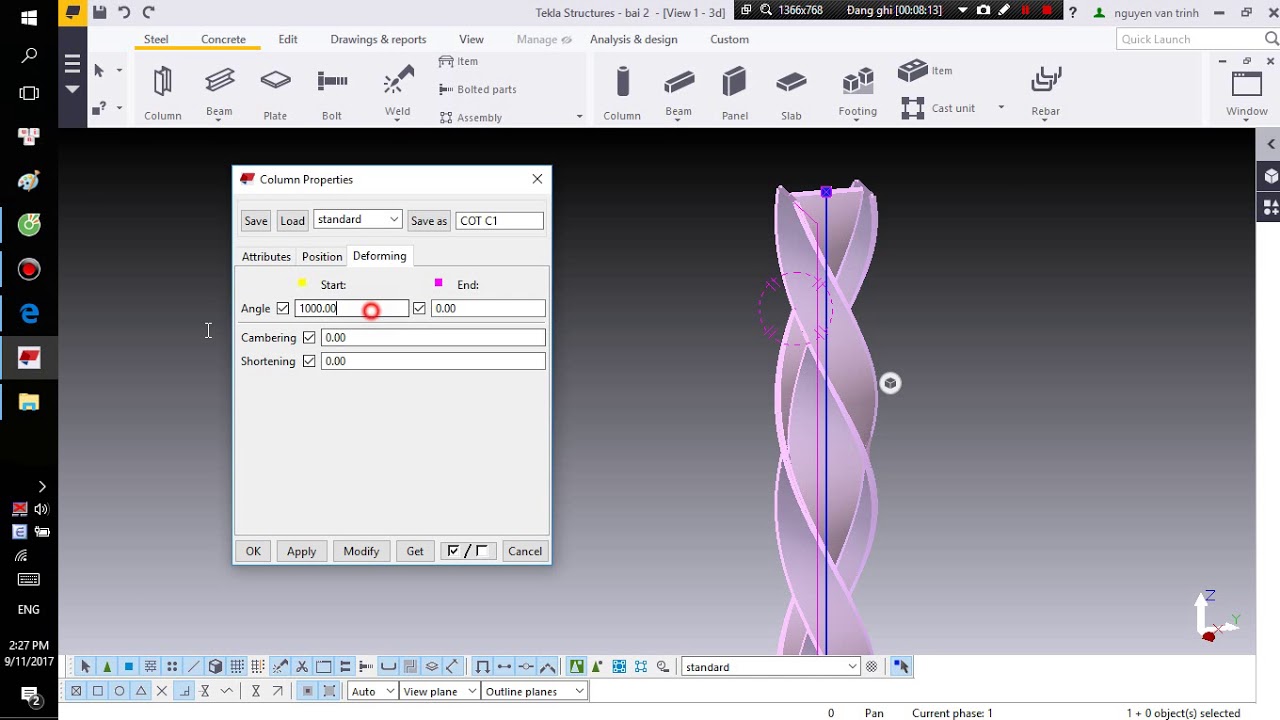
Task: Open the View plane dropdown
Action: coord(438,691)
